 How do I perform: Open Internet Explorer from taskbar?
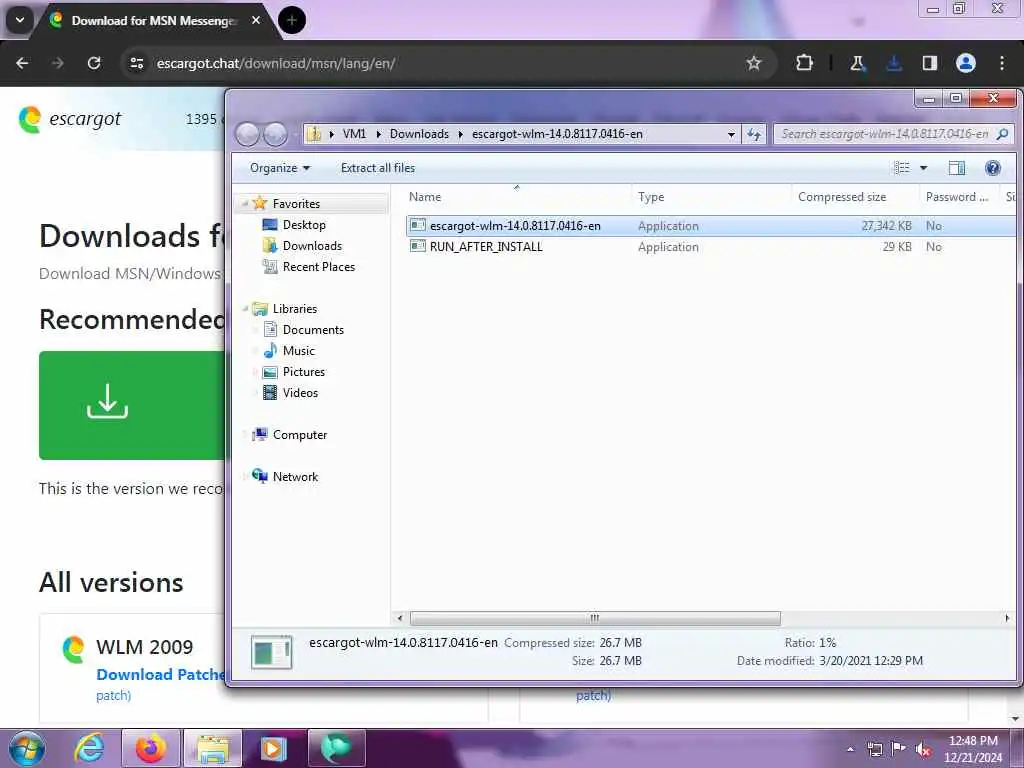pyautogui.click(x=89, y=748)
